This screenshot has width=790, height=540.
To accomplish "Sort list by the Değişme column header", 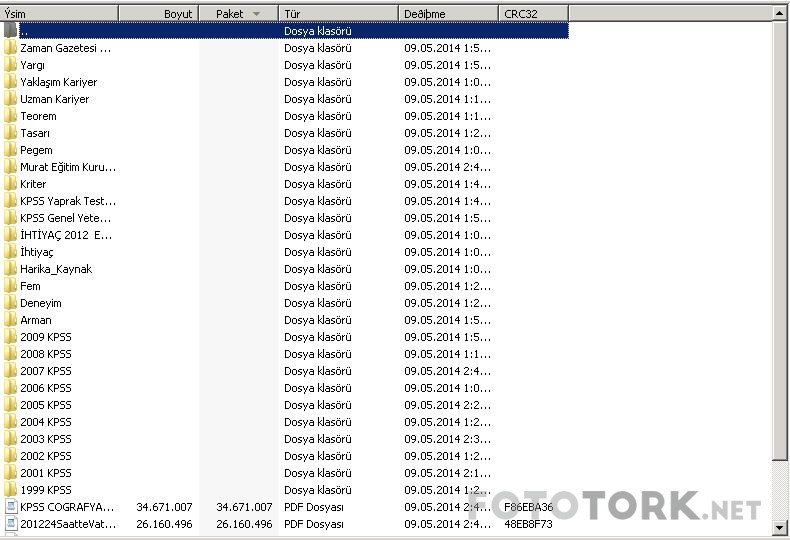I will 448,14.
